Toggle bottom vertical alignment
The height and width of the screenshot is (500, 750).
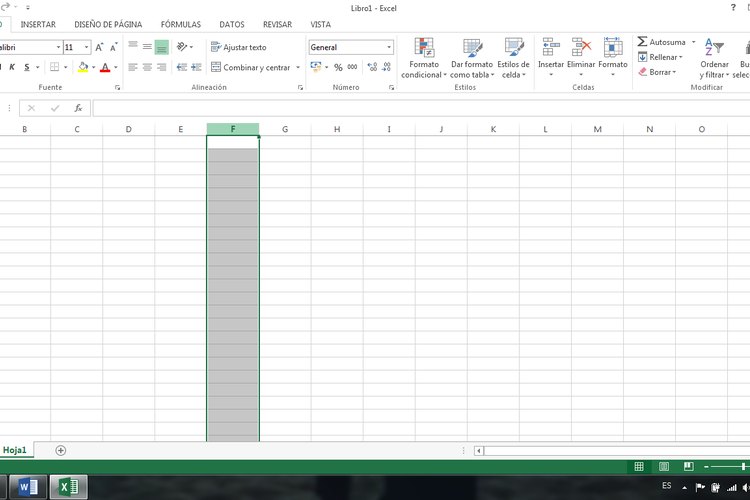pos(162,47)
